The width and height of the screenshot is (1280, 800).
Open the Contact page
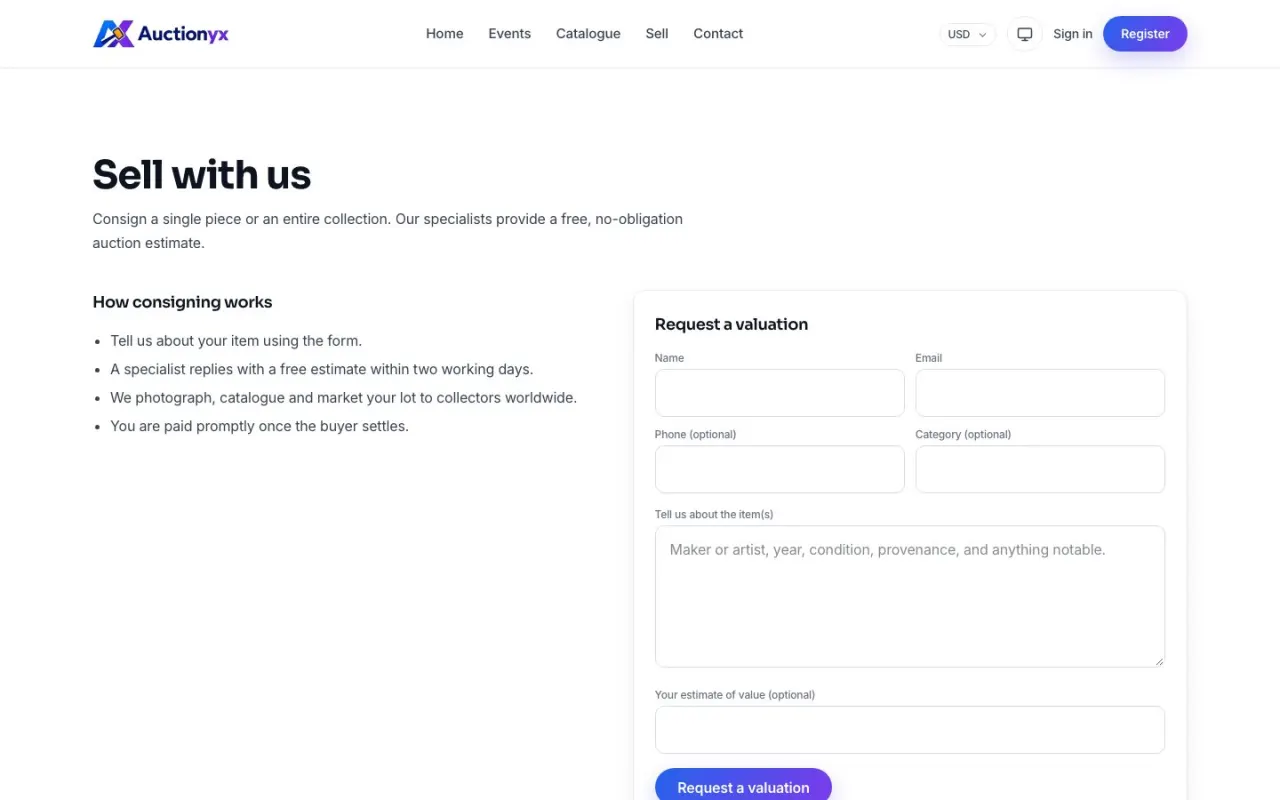[718, 34]
